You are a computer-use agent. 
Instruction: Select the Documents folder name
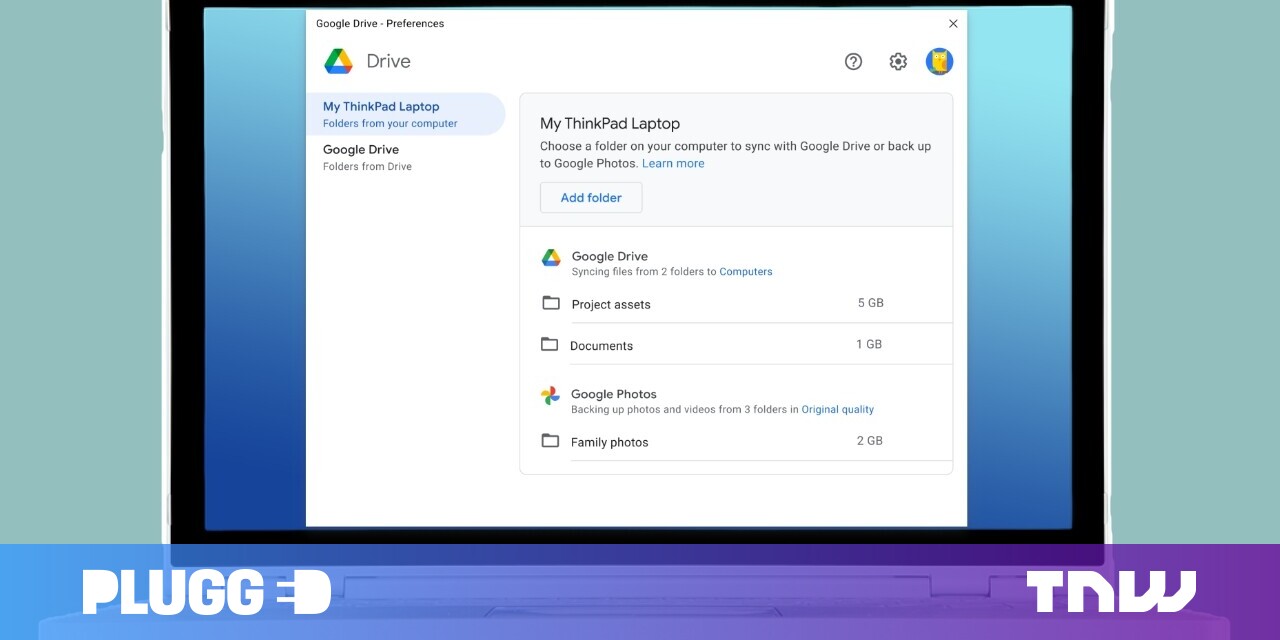[601, 346]
